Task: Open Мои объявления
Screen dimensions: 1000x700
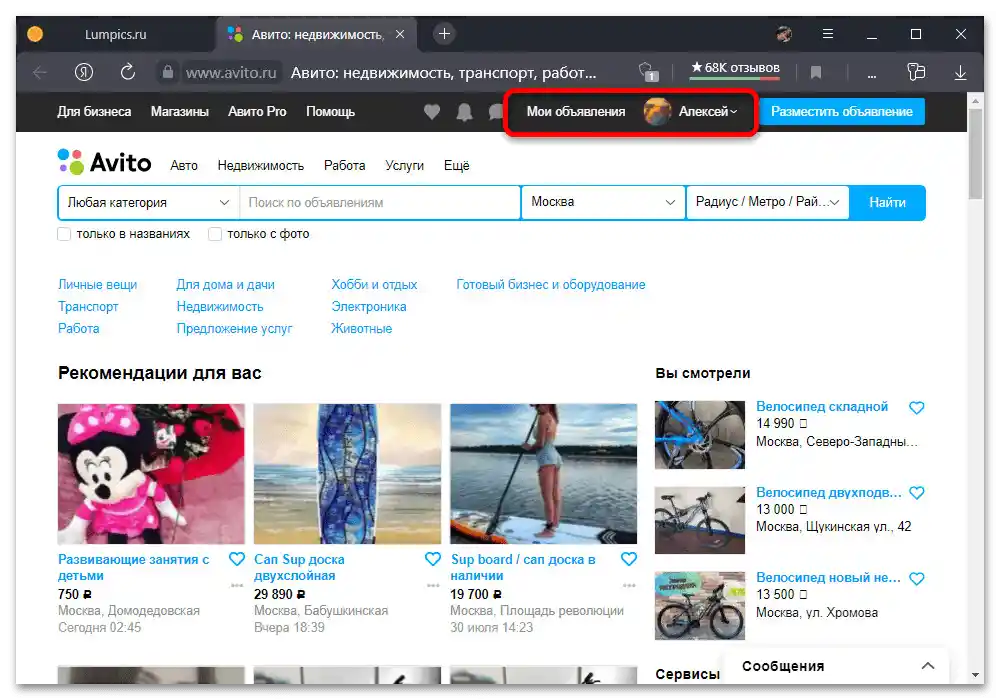Action: tap(575, 112)
